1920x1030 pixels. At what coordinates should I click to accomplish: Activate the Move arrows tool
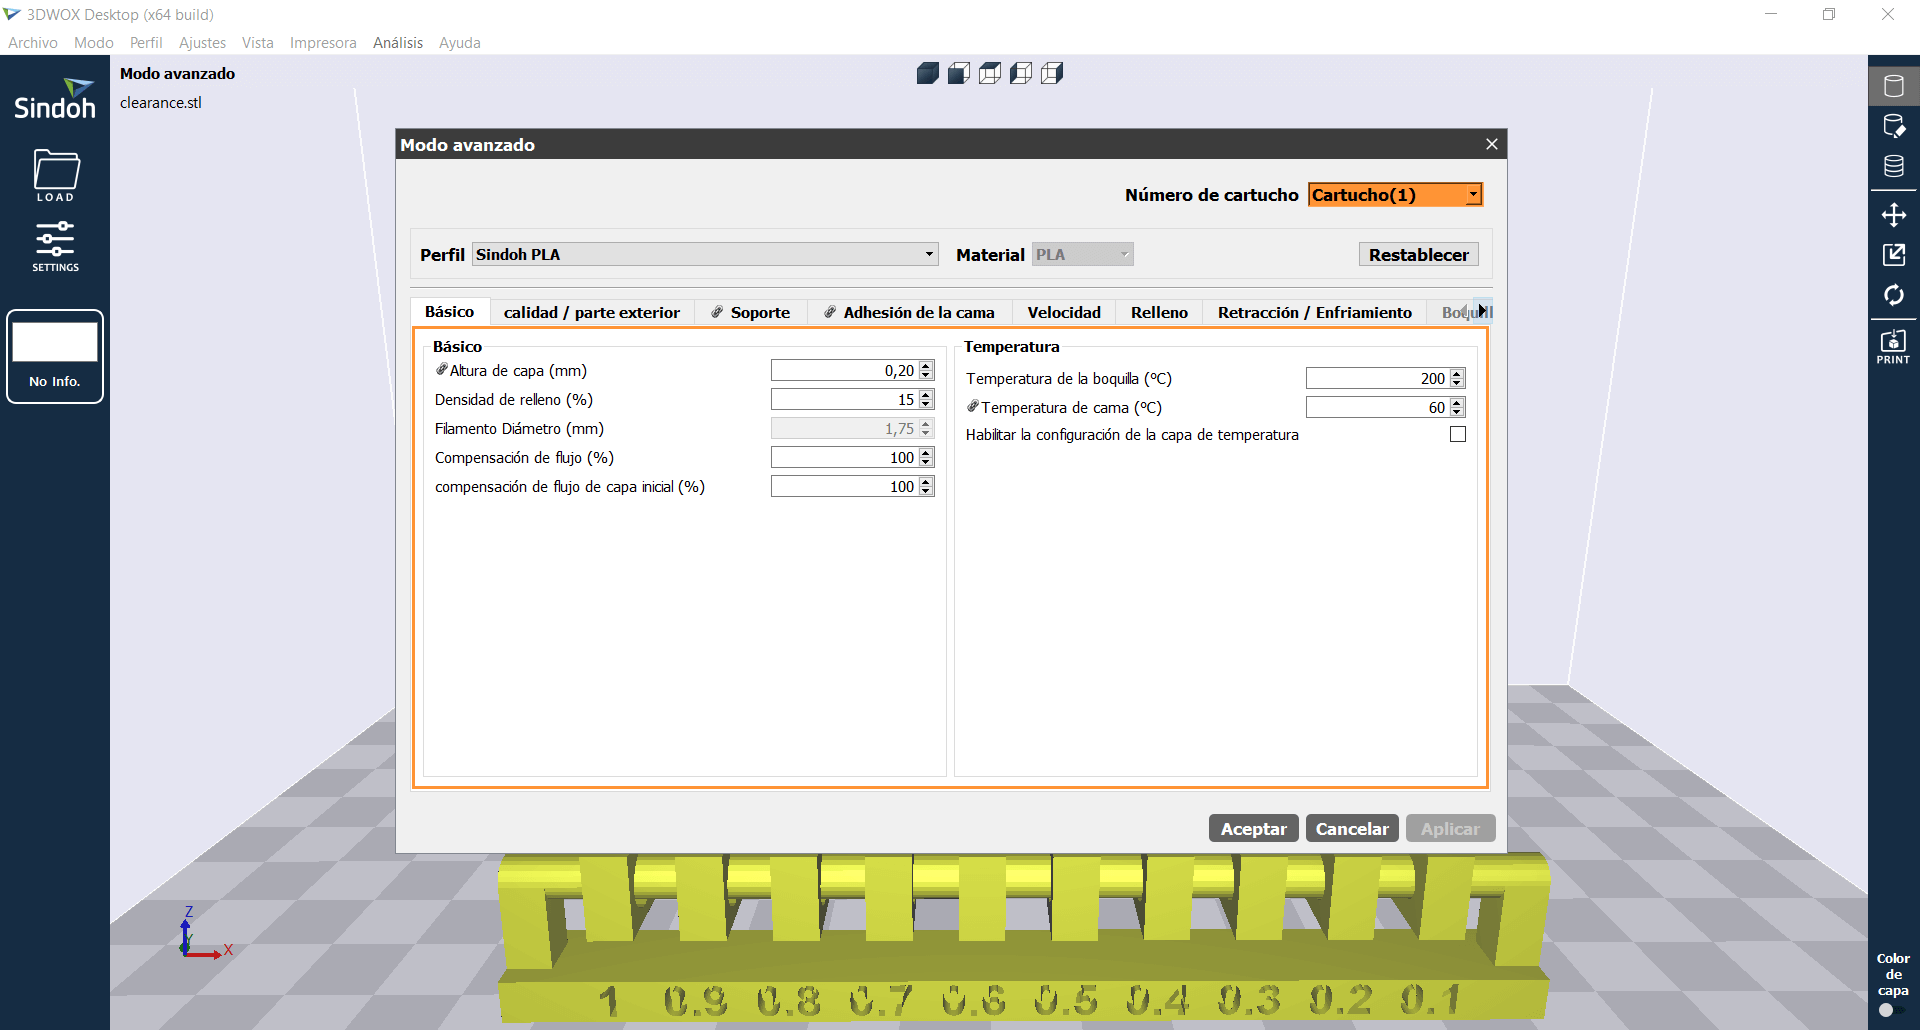[1894, 215]
